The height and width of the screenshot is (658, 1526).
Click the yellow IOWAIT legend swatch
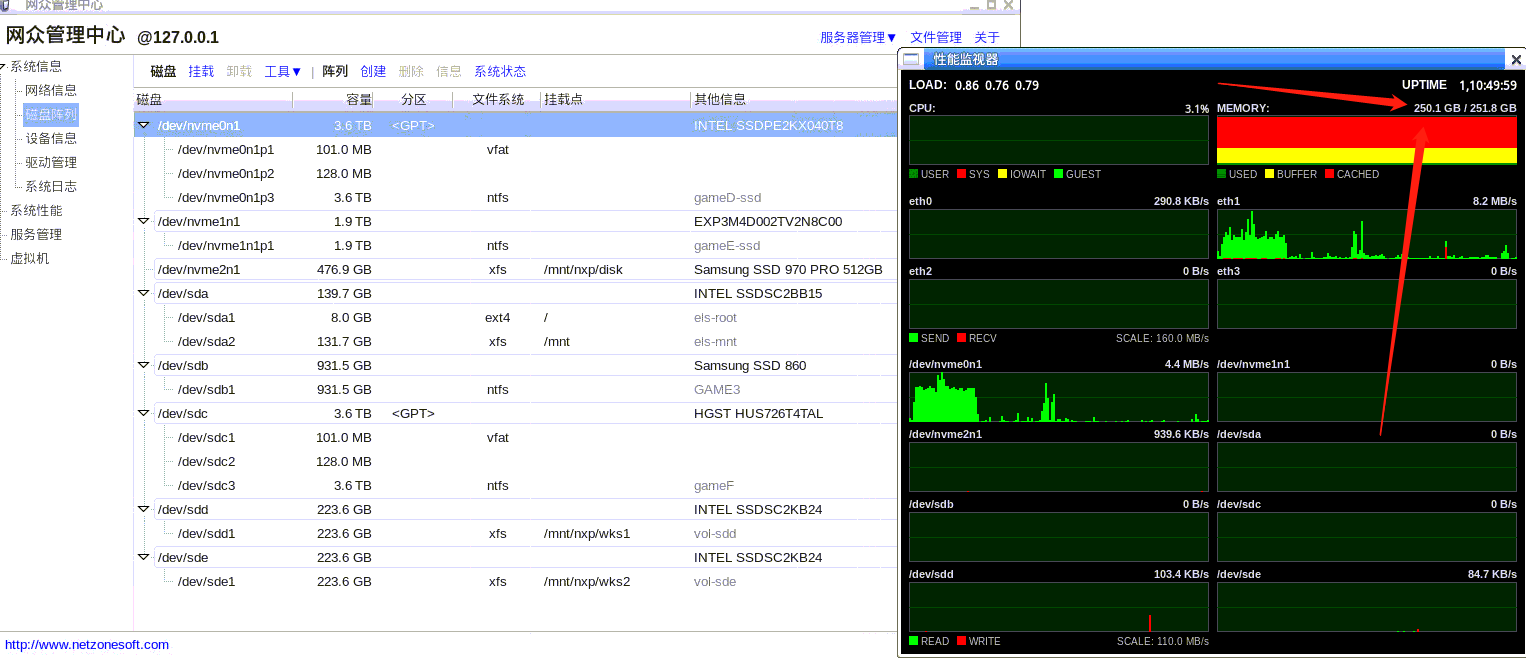(x=1002, y=174)
